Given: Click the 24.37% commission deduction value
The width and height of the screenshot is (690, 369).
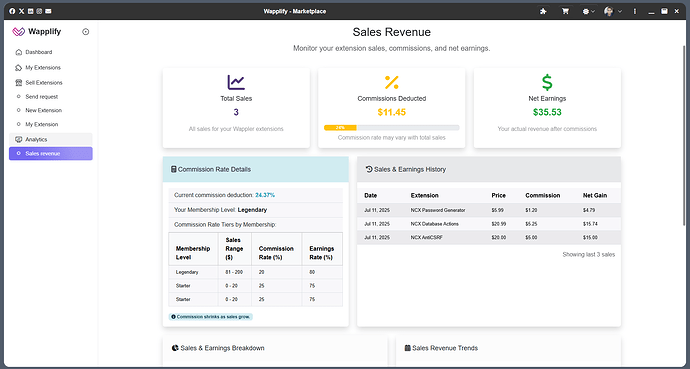Looking at the screenshot, I should coord(265,195).
